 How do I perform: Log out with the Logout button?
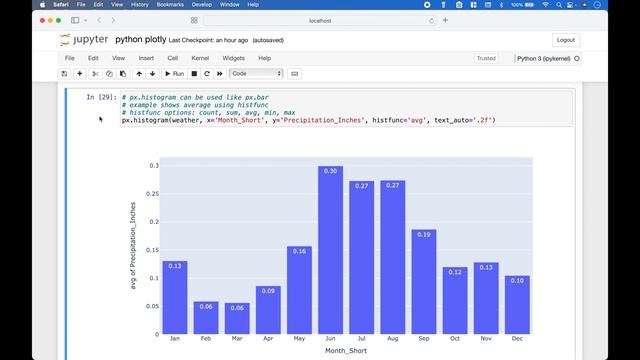(566, 40)
